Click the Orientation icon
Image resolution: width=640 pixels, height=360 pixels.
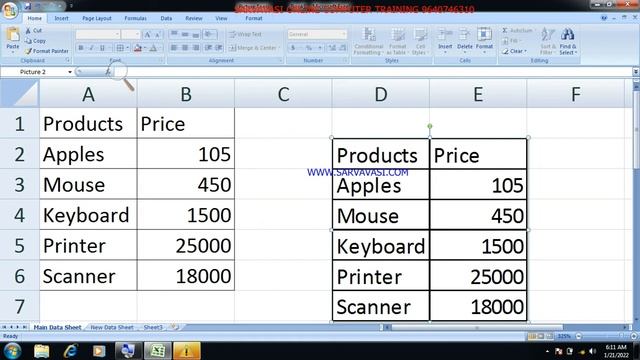click(210, 34)
